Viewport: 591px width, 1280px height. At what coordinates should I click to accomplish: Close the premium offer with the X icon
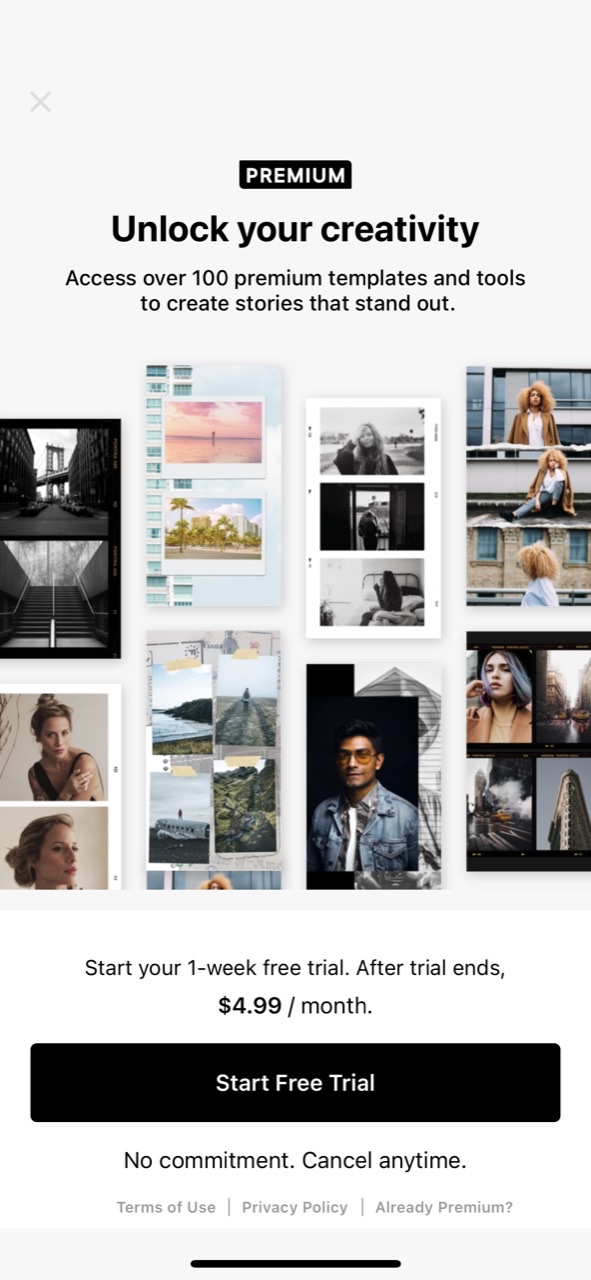pos(40,101)
